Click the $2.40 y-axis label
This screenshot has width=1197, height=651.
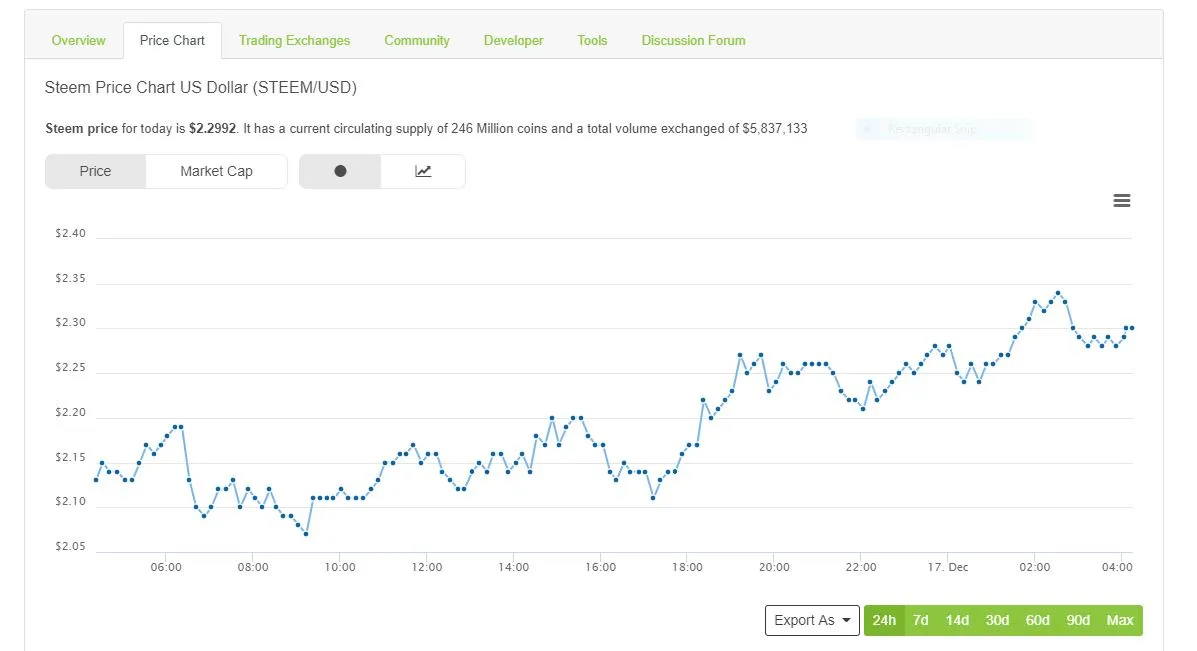coord(70,234)
